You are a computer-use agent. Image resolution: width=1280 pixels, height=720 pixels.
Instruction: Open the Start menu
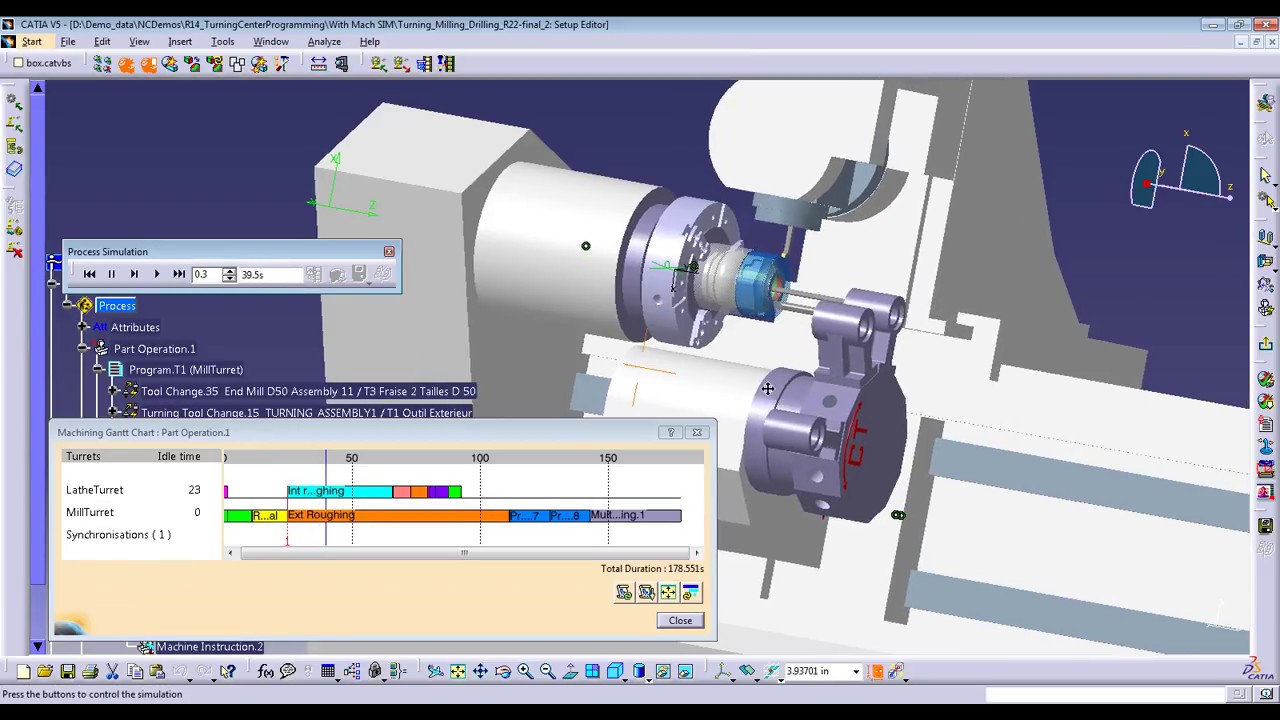coord(32,42)
